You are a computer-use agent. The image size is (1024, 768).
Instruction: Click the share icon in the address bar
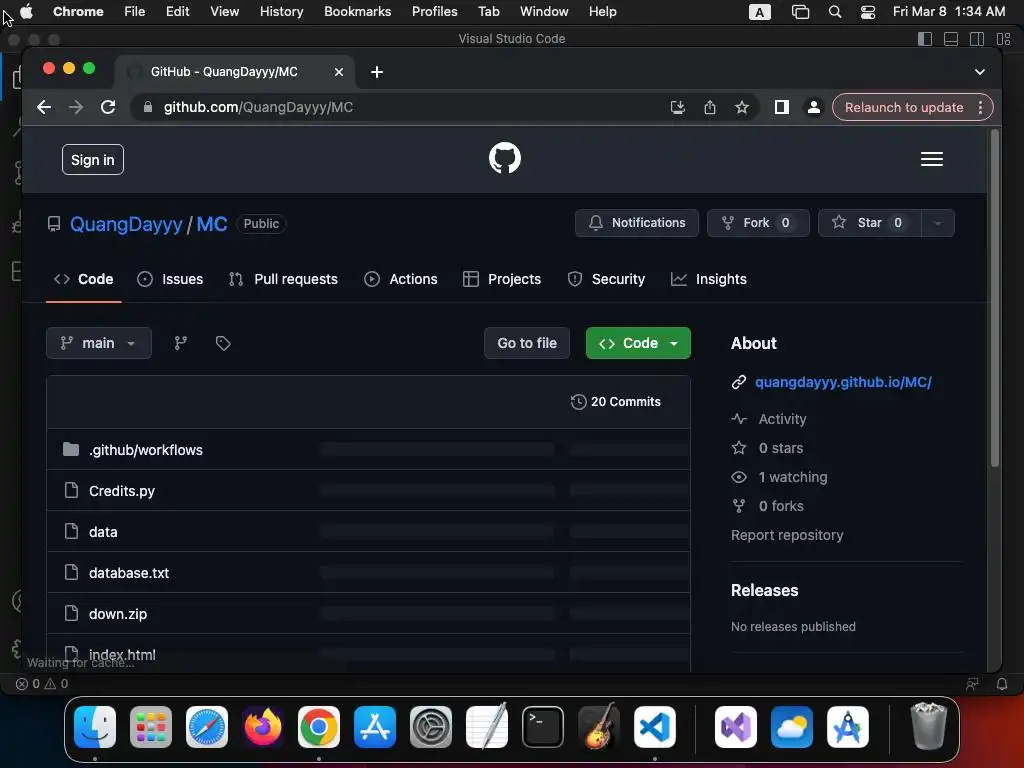pos(710,107)
